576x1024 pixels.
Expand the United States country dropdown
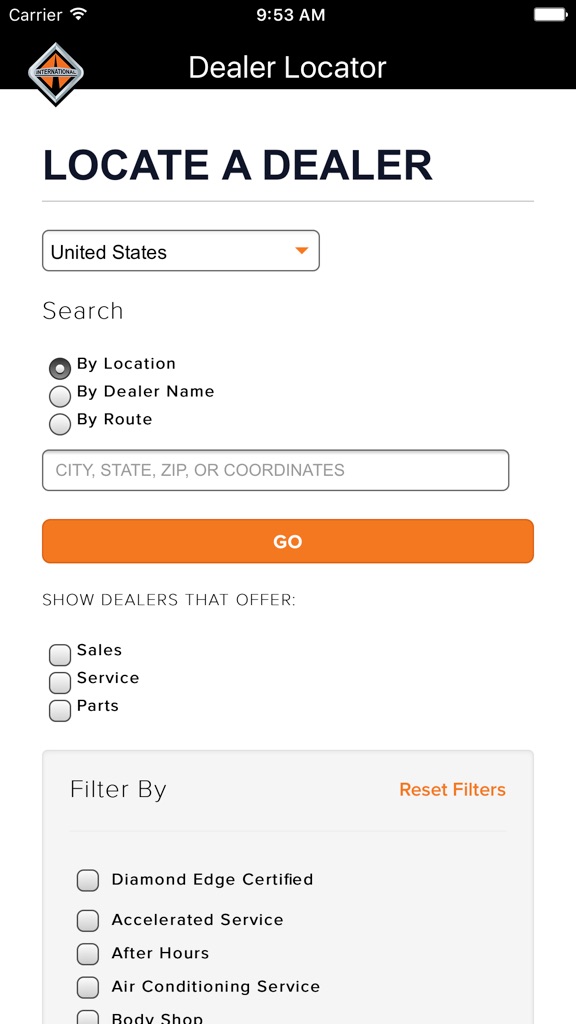[180, 251]
